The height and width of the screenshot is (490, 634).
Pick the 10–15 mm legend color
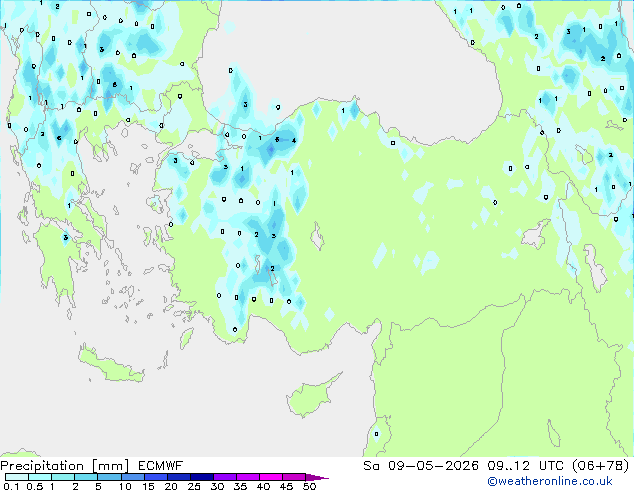click(132, 477)
